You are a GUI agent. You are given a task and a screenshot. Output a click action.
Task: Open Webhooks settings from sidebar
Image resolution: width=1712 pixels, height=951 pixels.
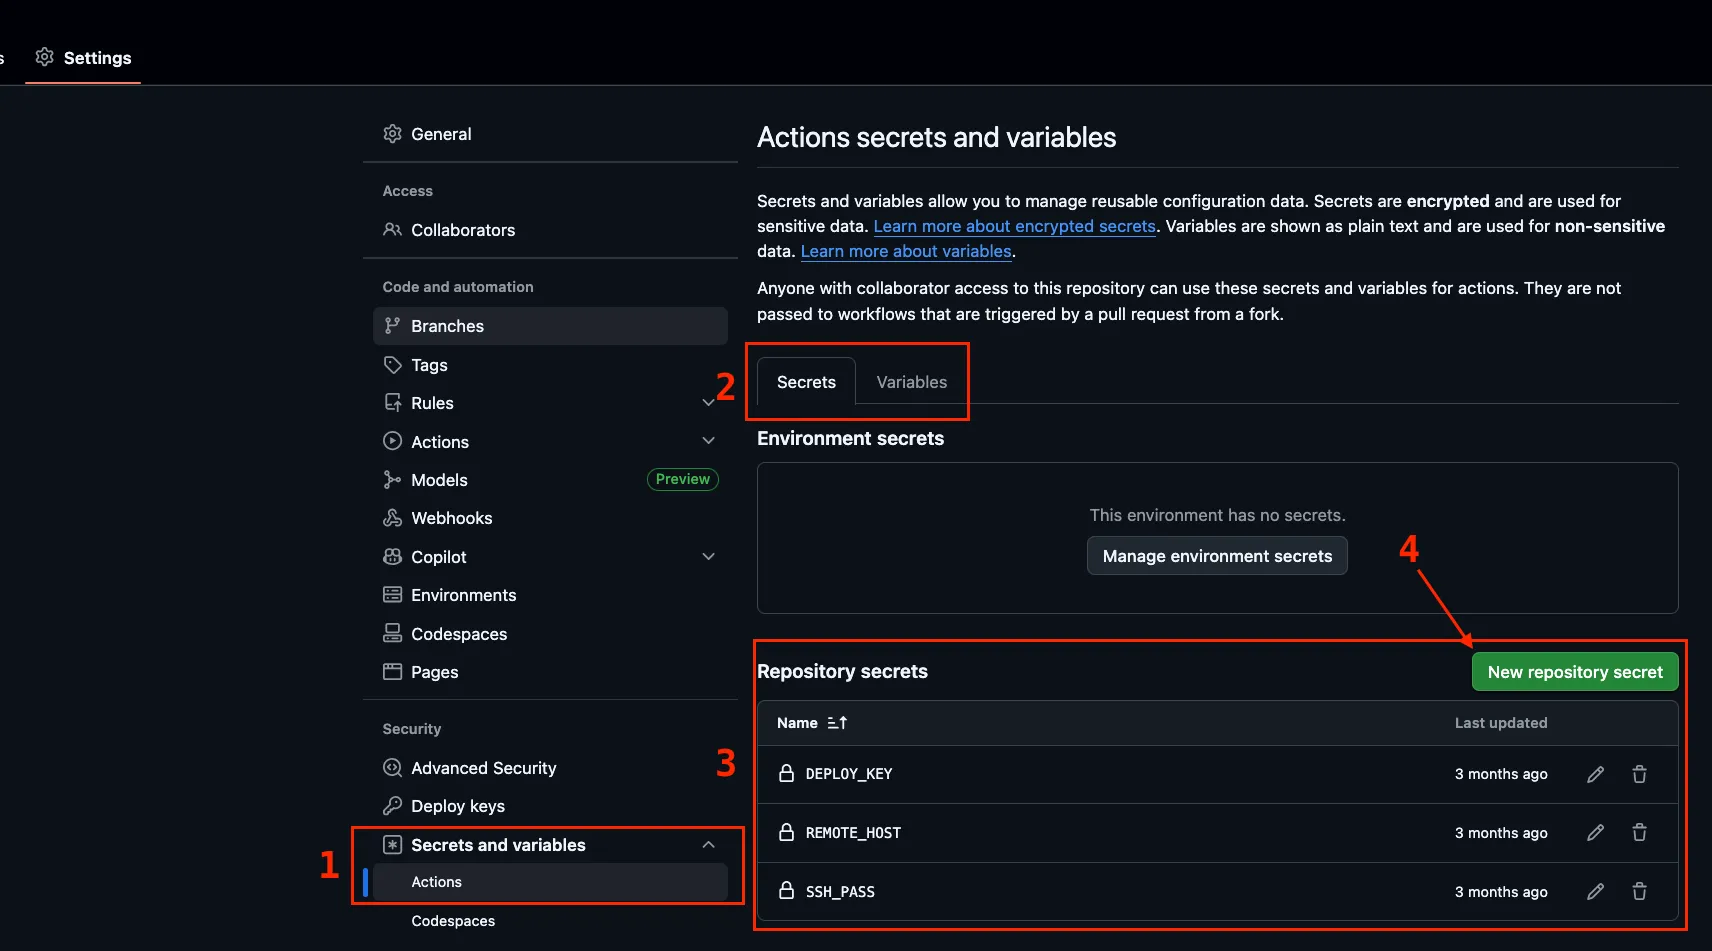coord(451,518)
